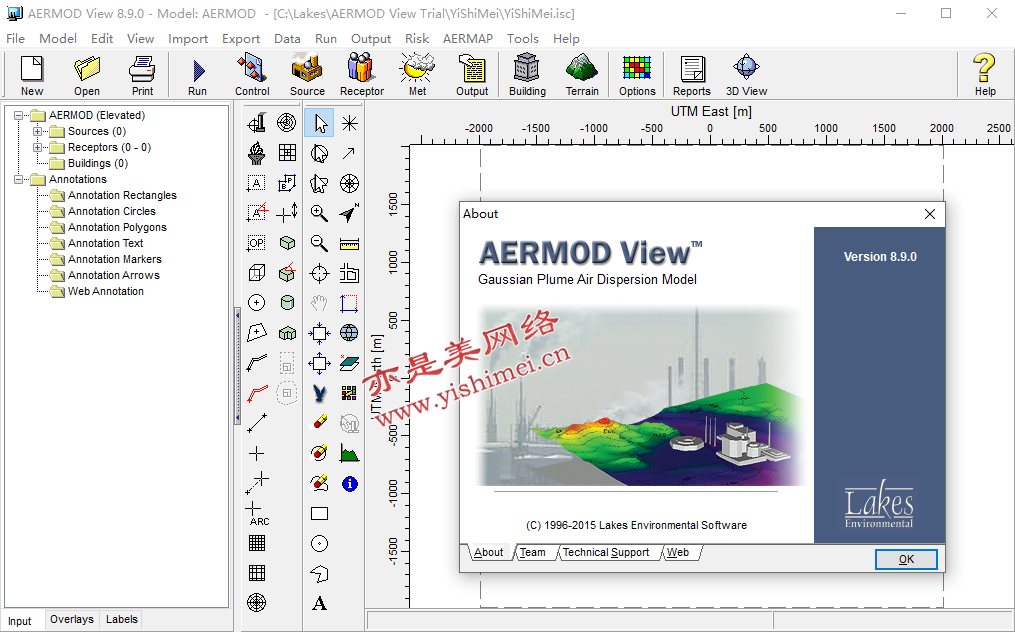Click the blue information icon tool

350,484
